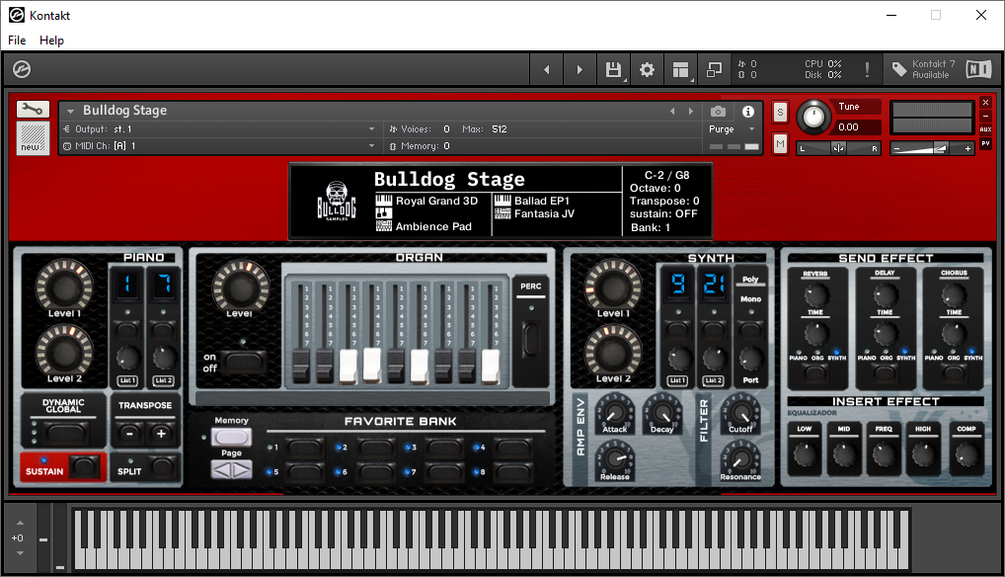
Task: Click the Memory page right arrow
Action: 241,471
